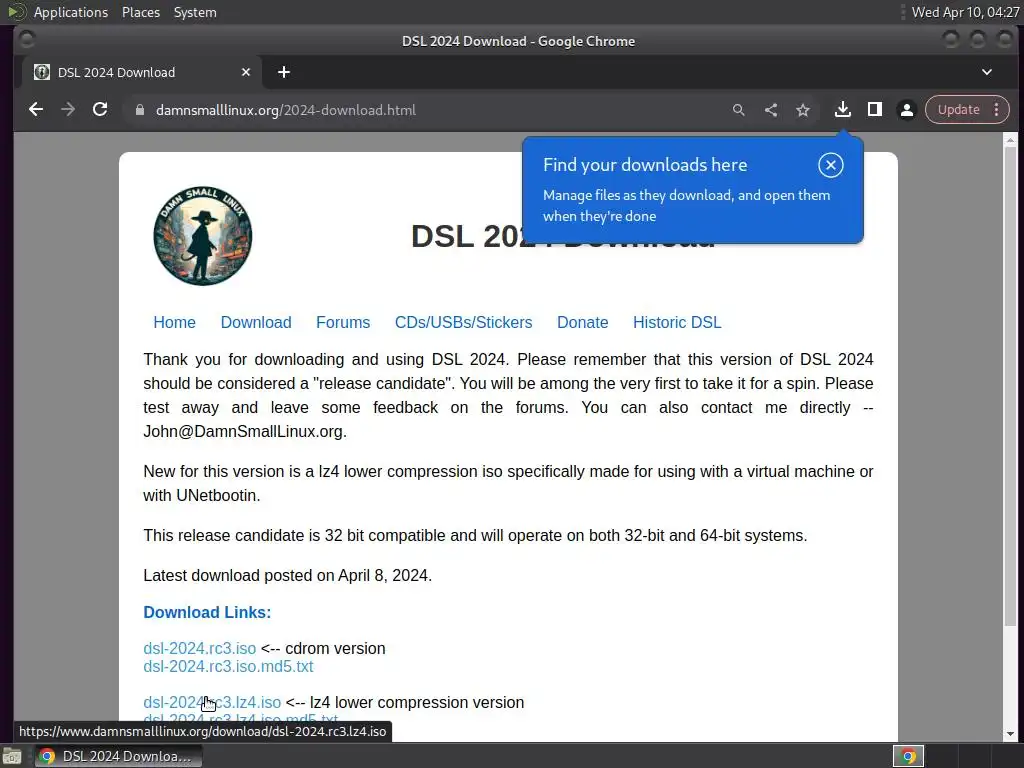This screenshot has width=1024, height=768.
Task: Click the clock showing Wed Apr 10
Action: click(x=965, y=12)
